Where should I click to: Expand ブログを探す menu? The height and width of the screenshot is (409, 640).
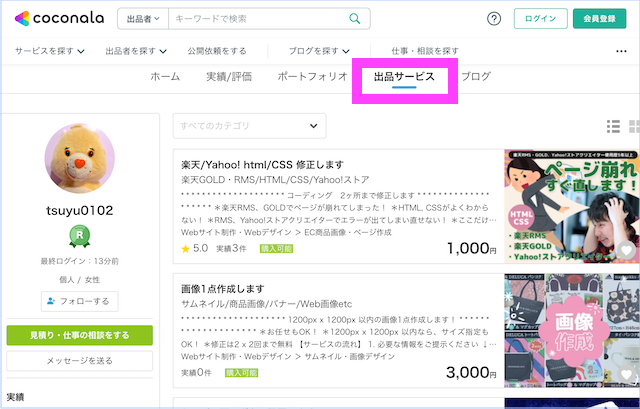tap(319, 51)
